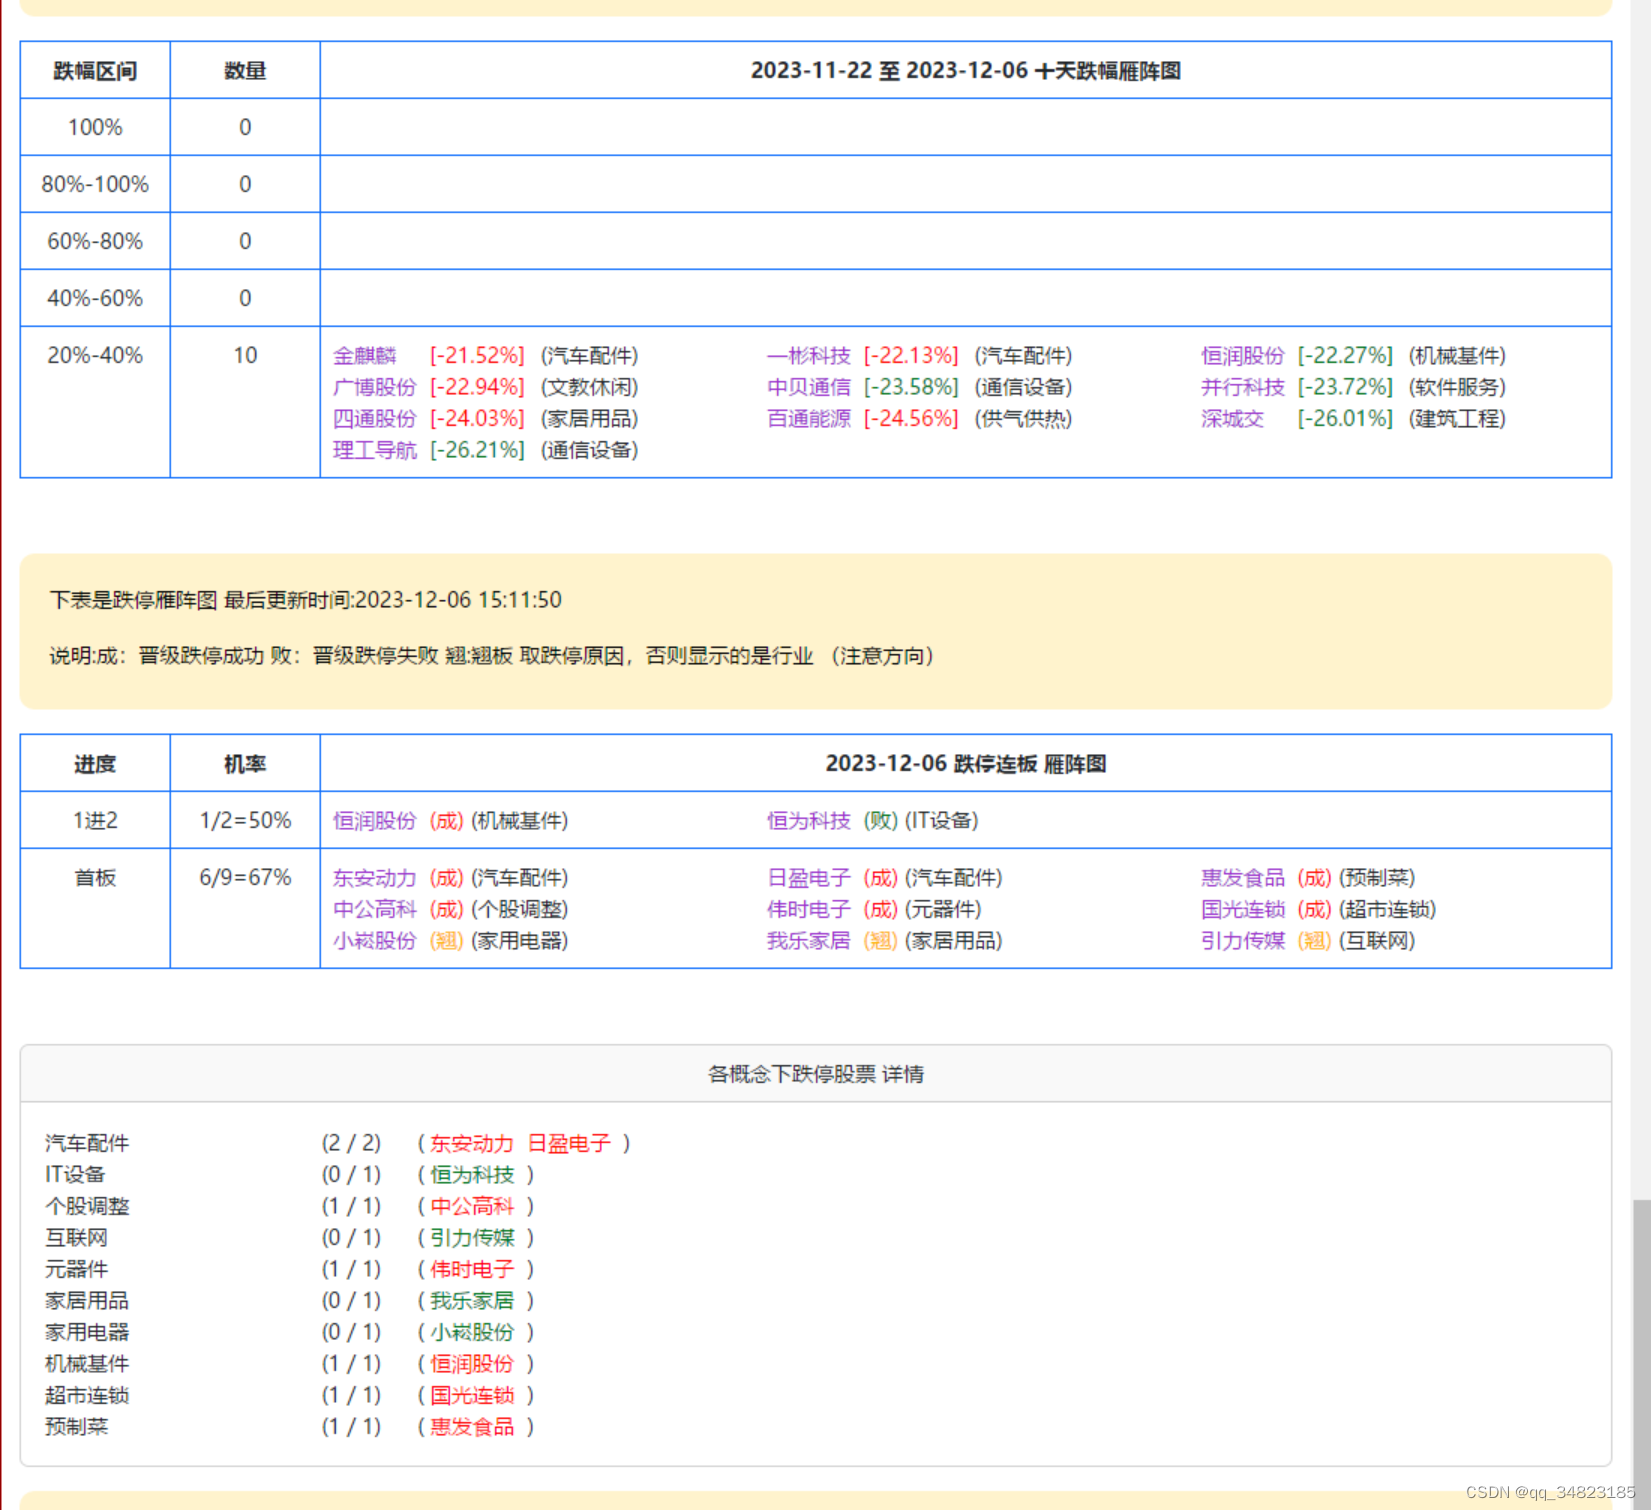This screenshot has width=1651, height=1510.
Task: Select the 40%-60% range cell
Action: (x=95, y=299)
